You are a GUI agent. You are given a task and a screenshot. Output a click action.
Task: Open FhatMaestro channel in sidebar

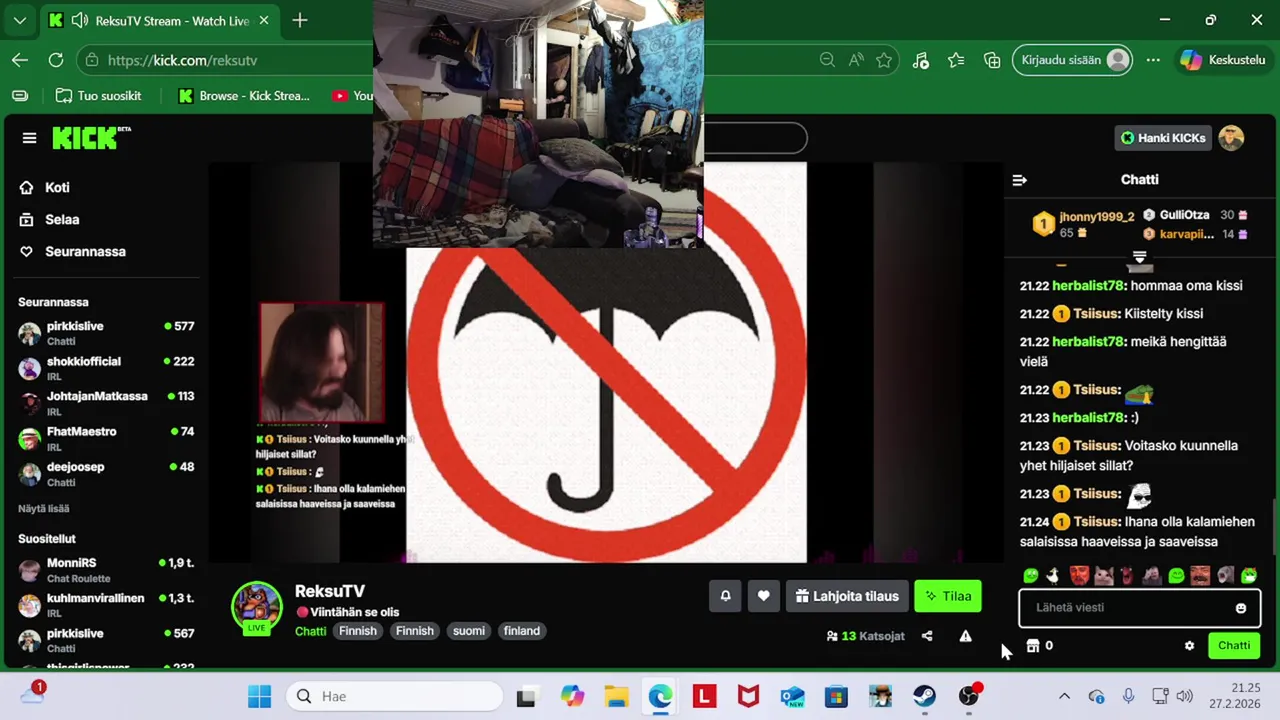tap(105, 438)
